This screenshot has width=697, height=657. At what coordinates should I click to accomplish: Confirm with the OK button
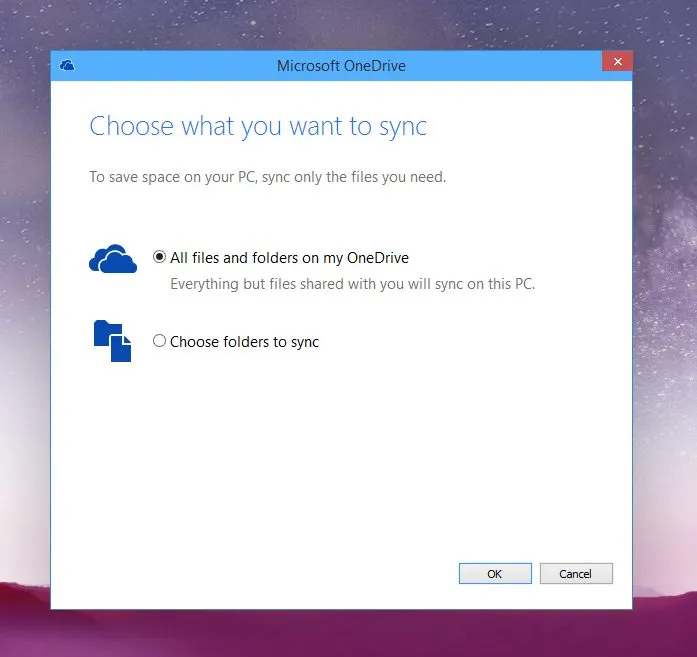(x=495, y=573)
